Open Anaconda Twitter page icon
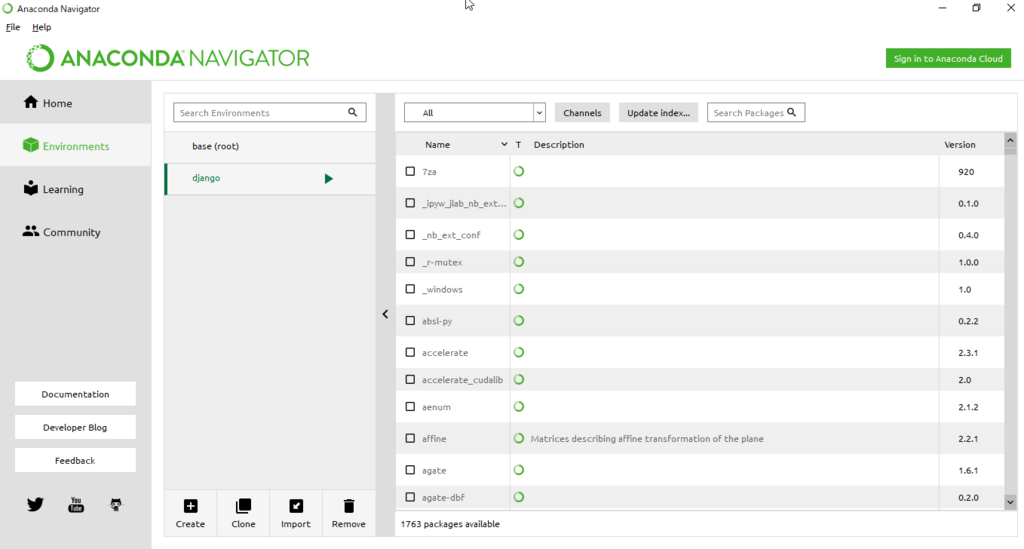 click(35, 505)
